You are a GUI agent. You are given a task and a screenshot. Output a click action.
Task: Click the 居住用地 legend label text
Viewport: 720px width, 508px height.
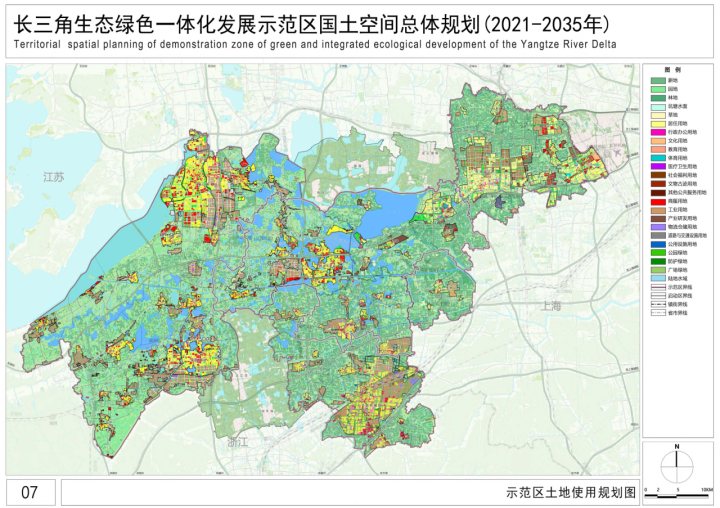tap(678, 124)
